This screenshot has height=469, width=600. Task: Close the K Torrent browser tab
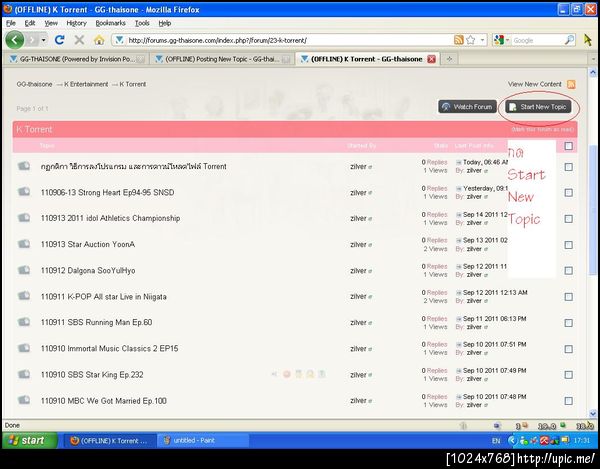coord(431,59)
